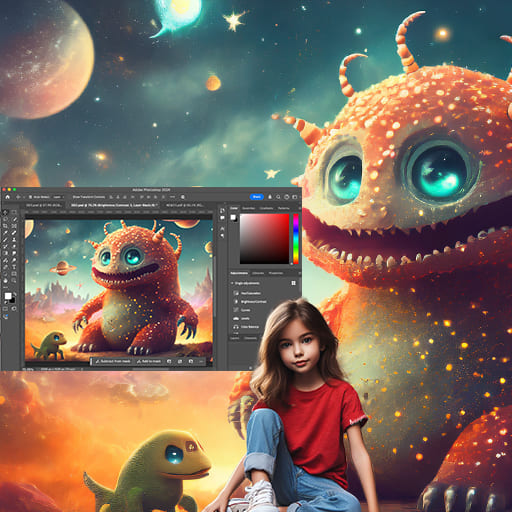Click the gear icon in options bar
Viewport: 512px width, 512px height.
pos(183,197)
